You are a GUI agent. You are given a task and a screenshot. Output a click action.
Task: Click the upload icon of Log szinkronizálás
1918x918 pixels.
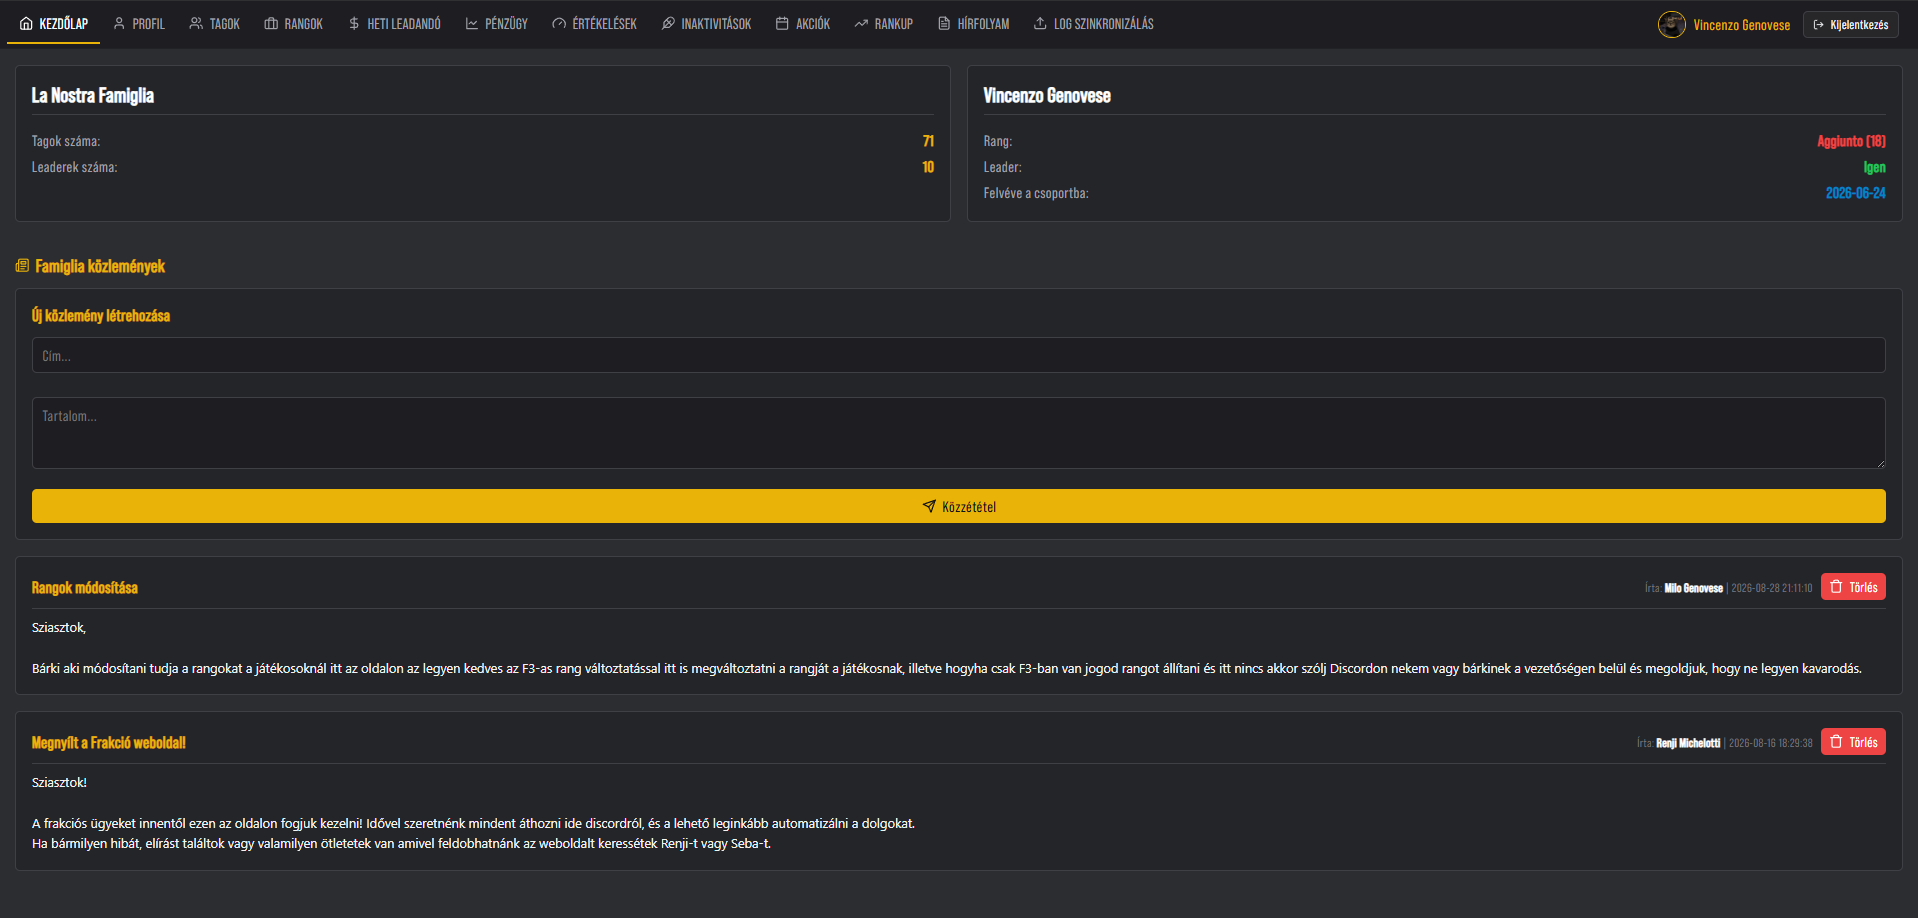[1040, 24]
